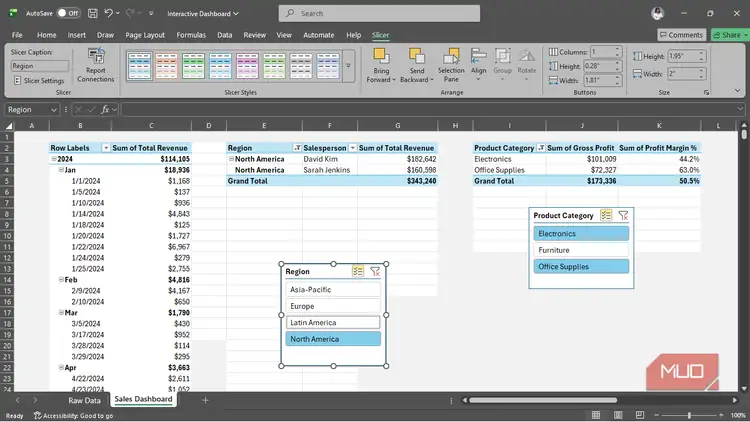Toggle AutoSave switch

[x=68, y=13]
